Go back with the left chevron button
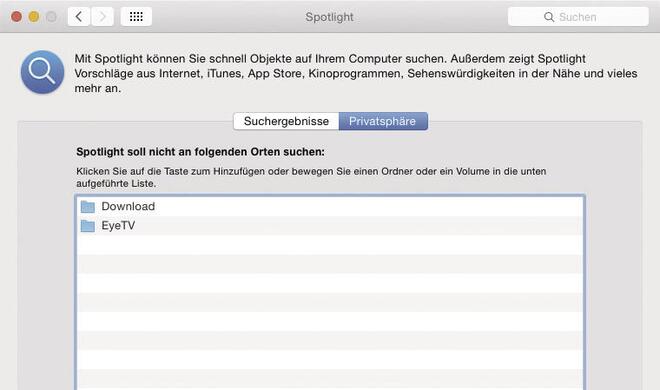 [79, 17]
